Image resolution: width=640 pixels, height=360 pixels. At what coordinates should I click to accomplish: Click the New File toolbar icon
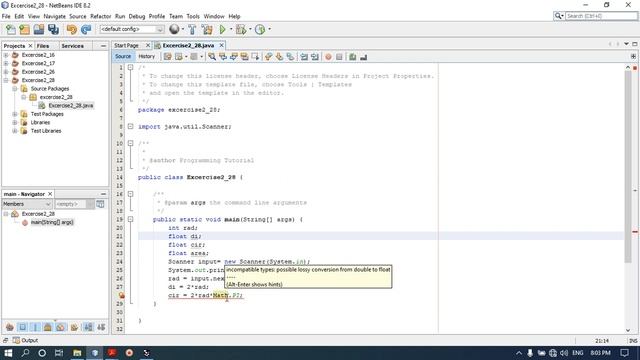[x=11, y=29]
